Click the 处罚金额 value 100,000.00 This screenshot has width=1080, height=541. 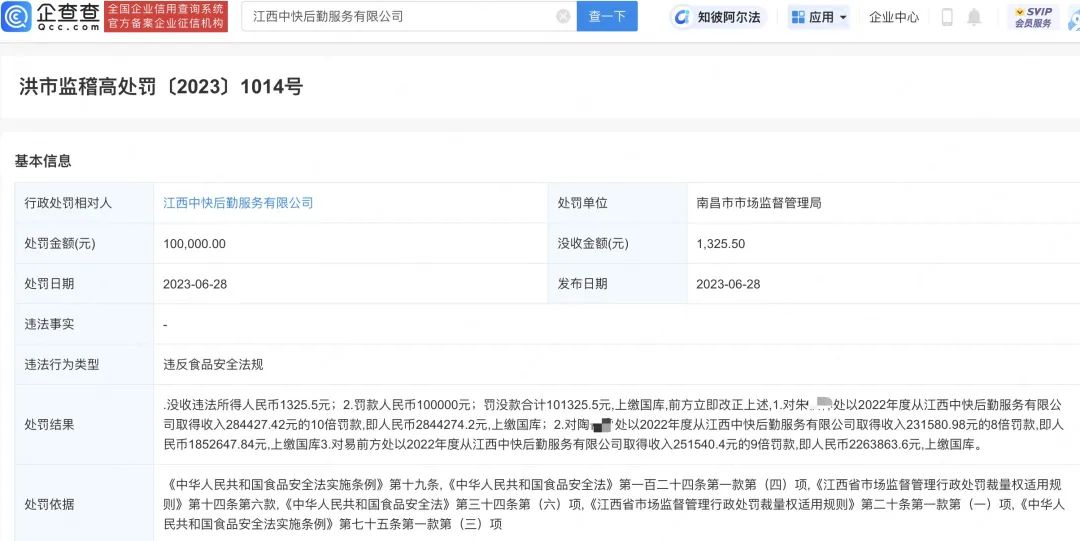tap(194, 244)
